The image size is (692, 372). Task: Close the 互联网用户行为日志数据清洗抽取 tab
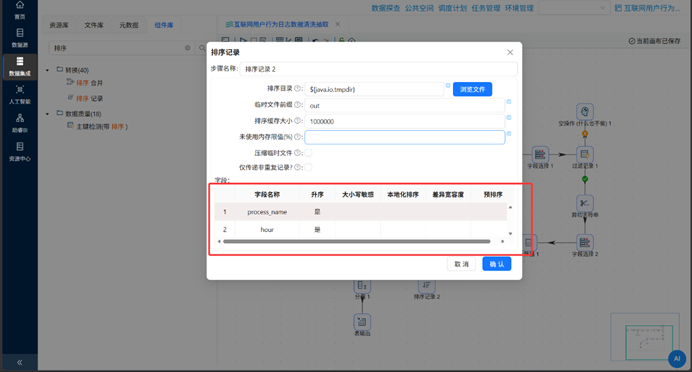coord(338,24)
